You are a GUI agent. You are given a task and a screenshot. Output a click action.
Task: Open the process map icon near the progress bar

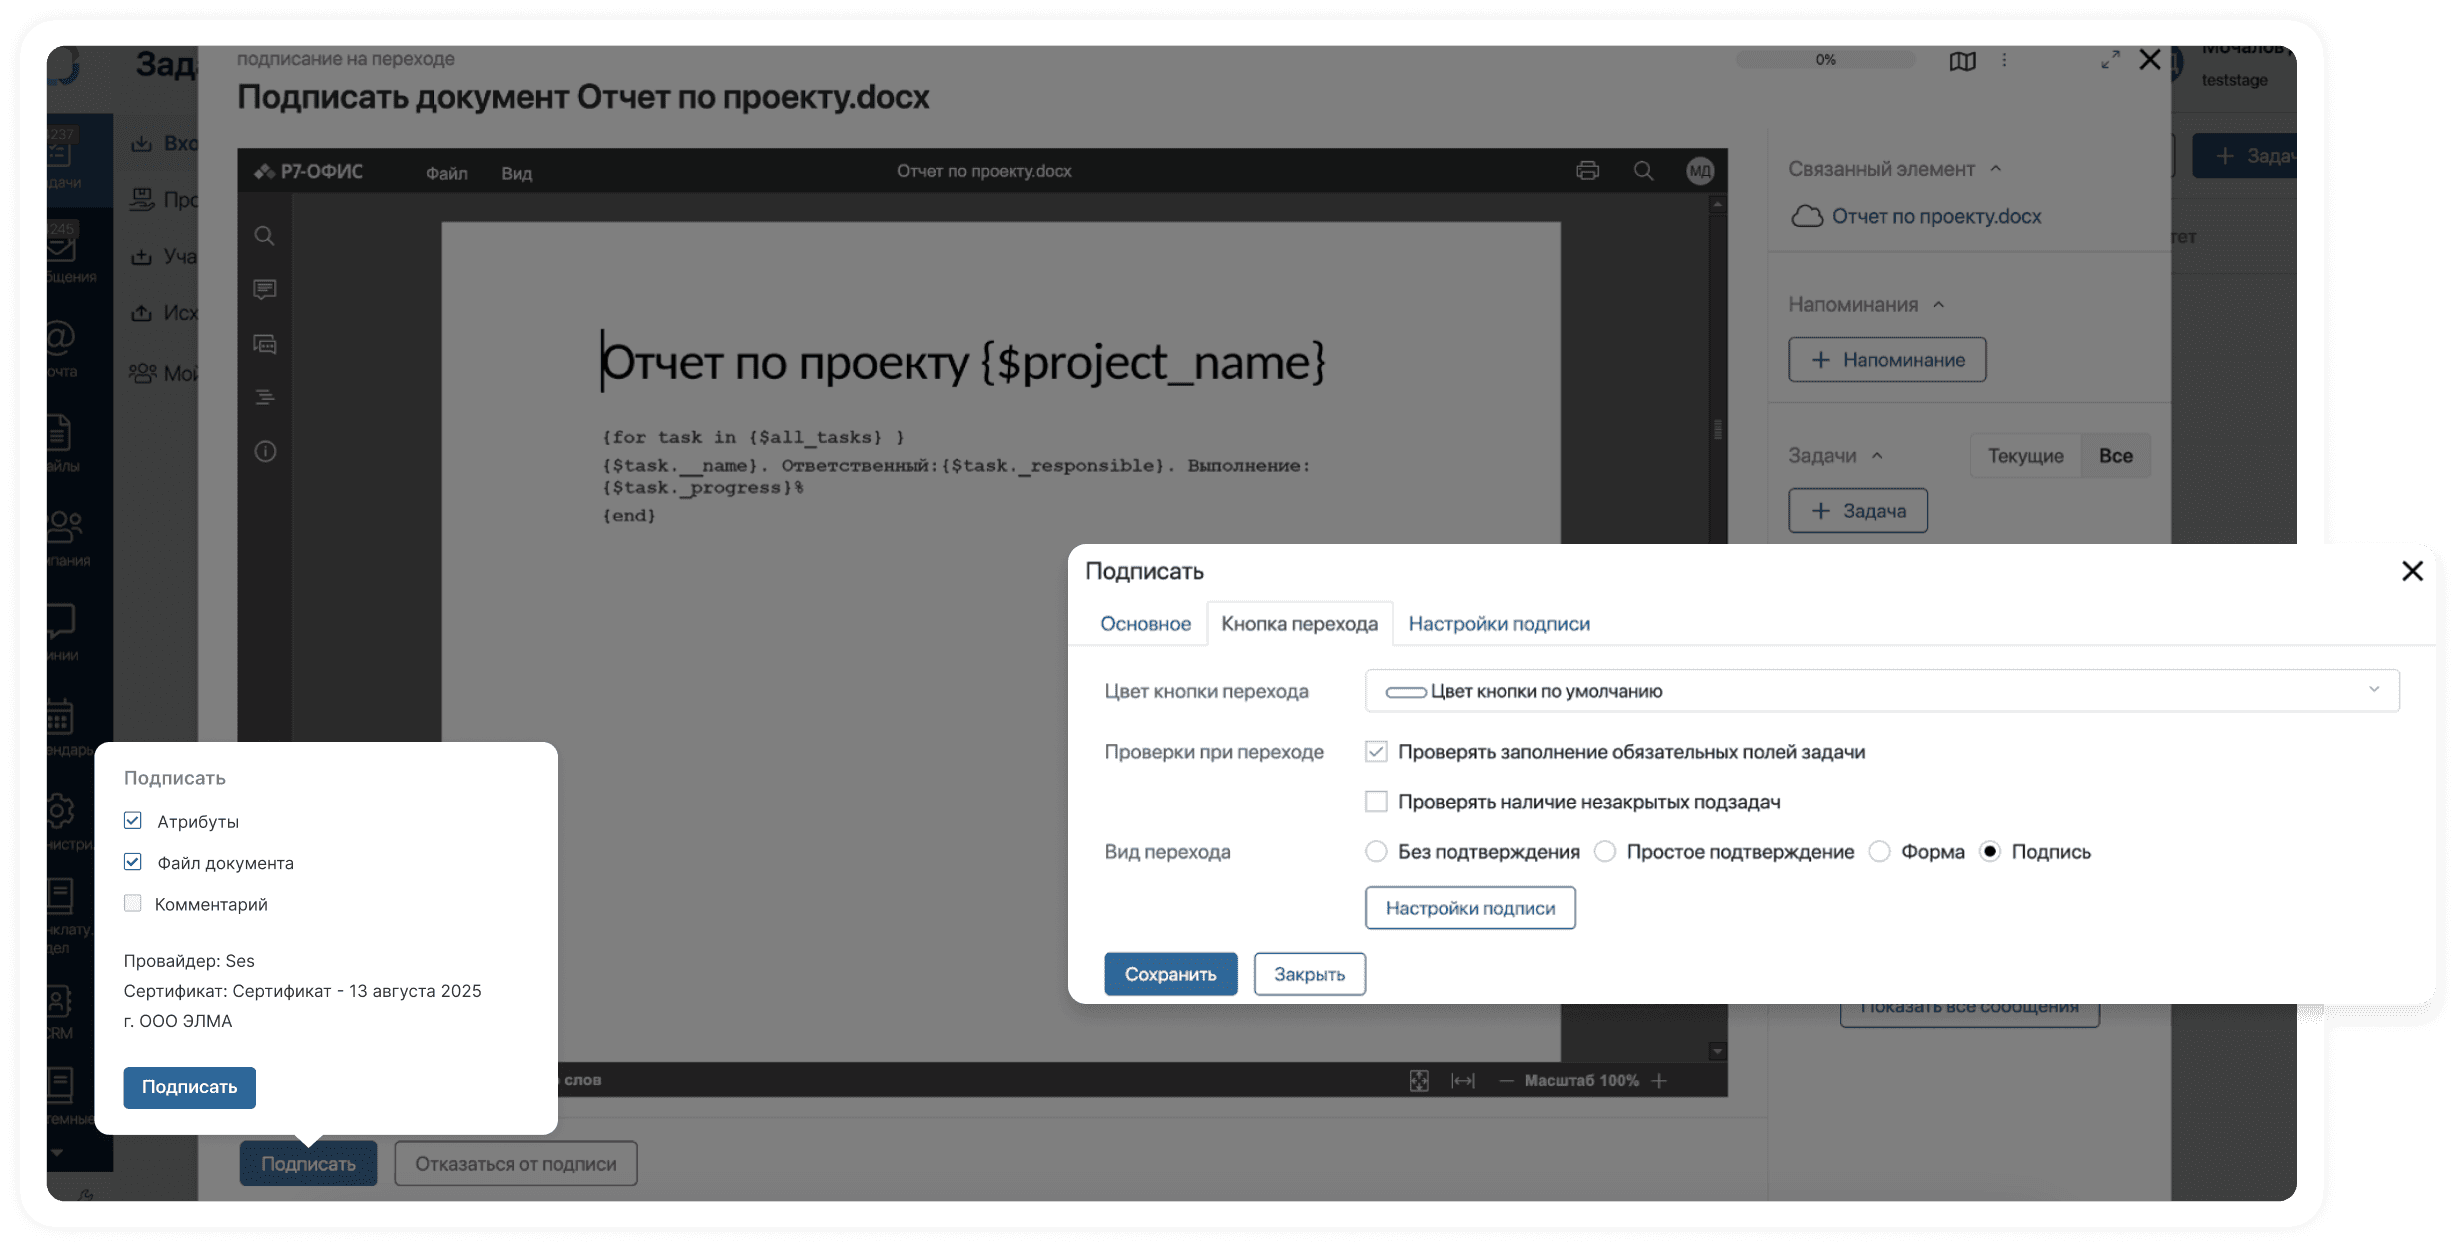(1962, 60)
